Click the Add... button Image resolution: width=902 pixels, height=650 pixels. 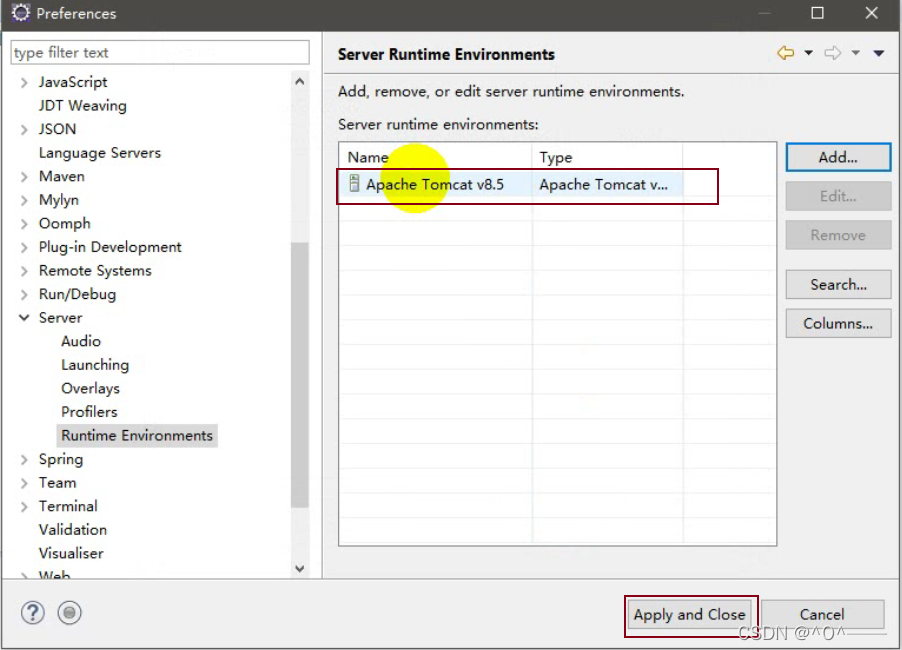click(838, 157)
